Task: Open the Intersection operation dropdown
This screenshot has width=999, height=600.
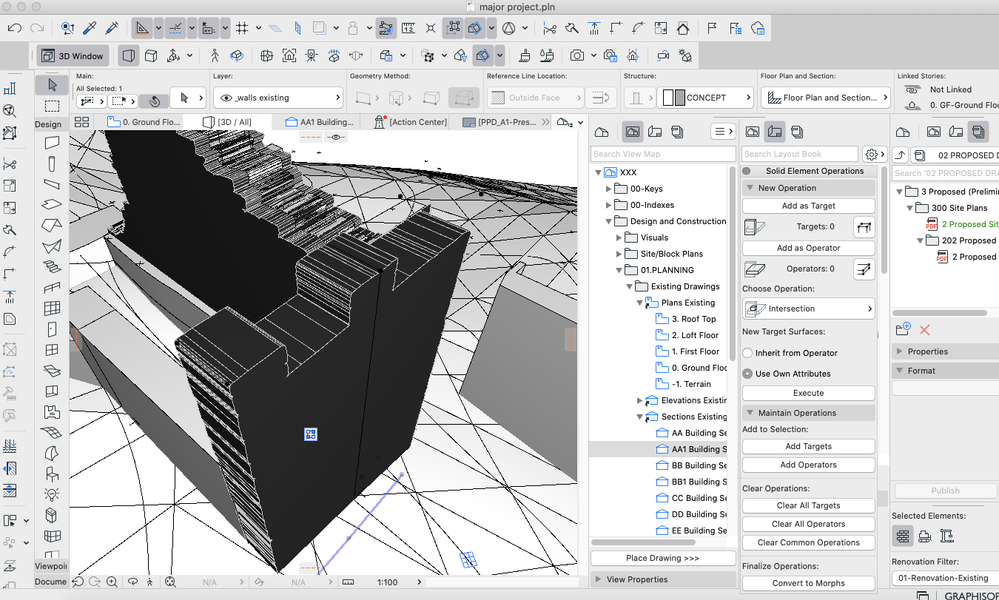Action: [x=808, y=309]
